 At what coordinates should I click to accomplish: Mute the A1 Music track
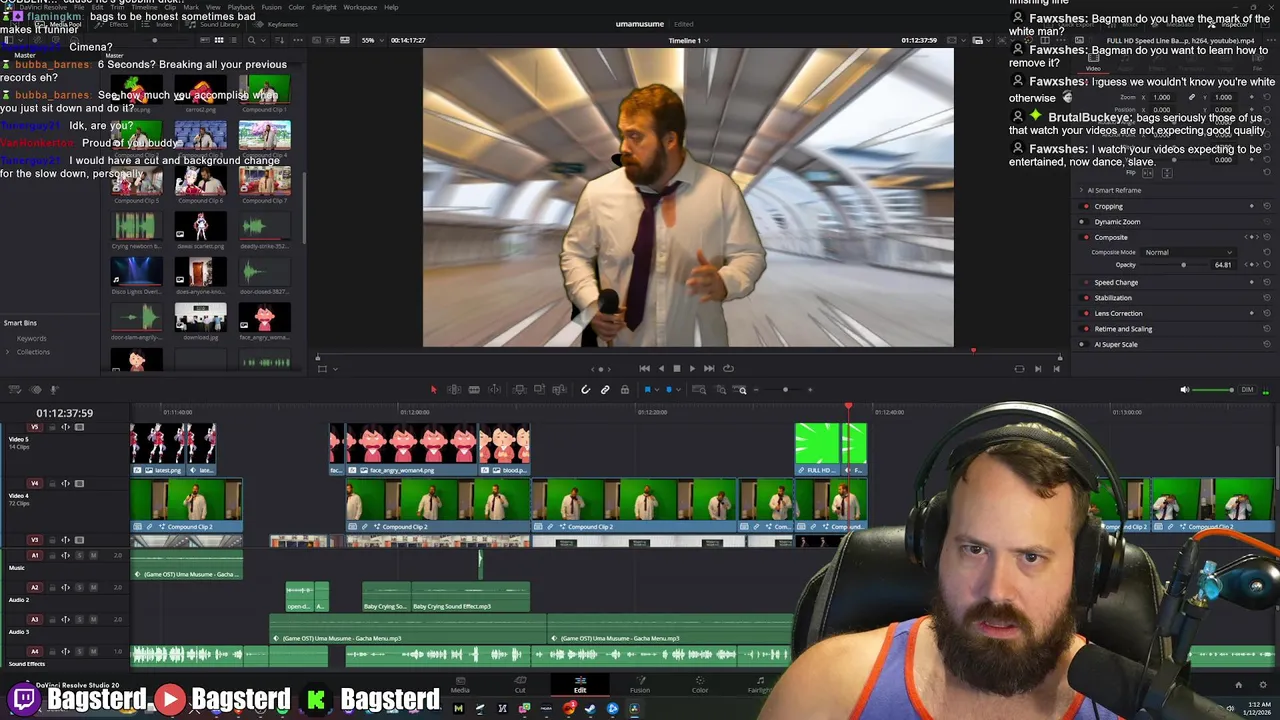93,555
